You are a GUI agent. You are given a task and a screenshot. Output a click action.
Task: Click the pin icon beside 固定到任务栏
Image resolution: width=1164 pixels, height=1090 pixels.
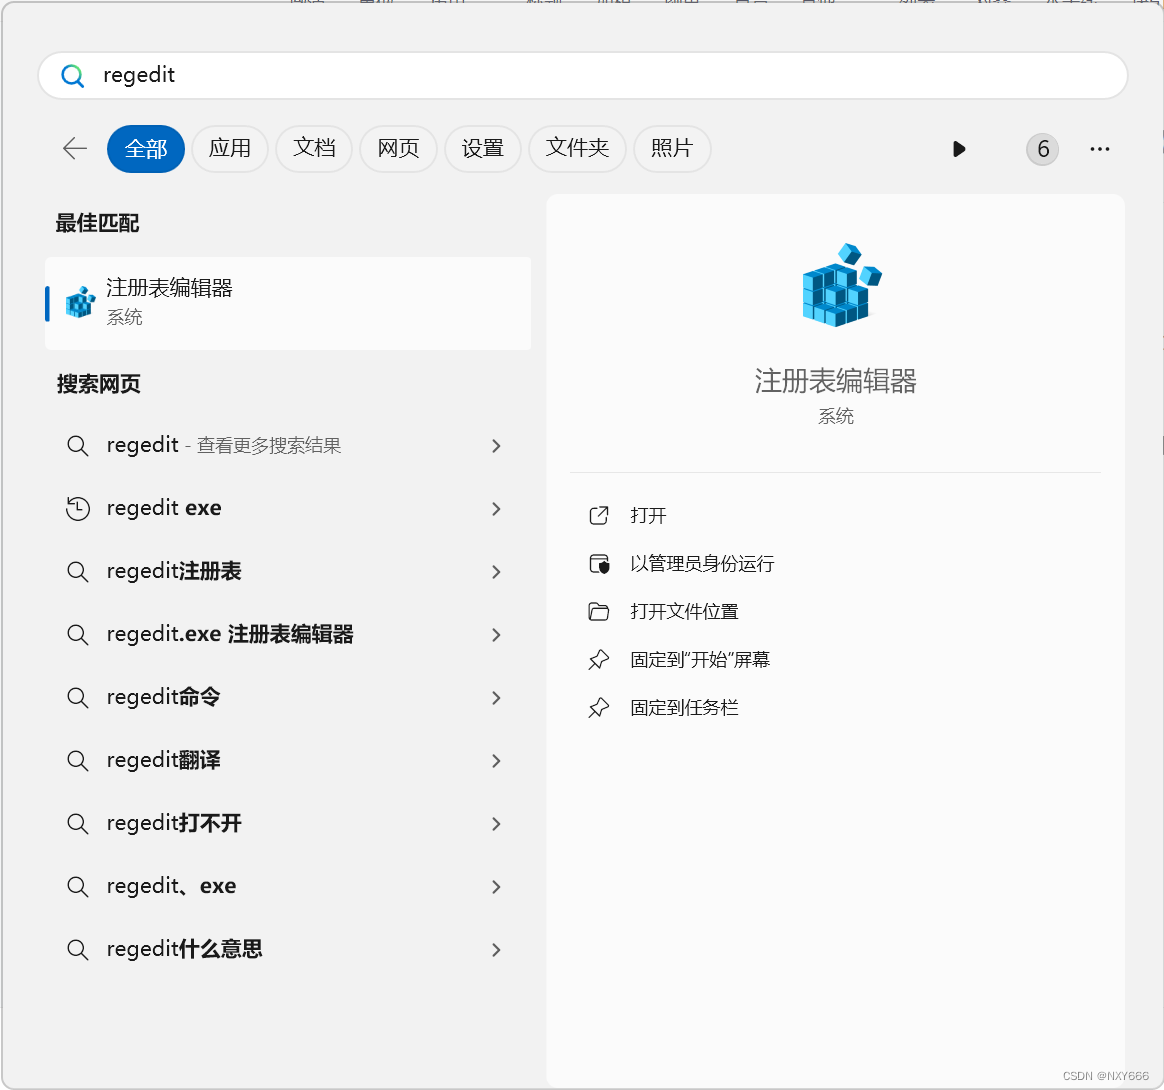coord(598,708)
